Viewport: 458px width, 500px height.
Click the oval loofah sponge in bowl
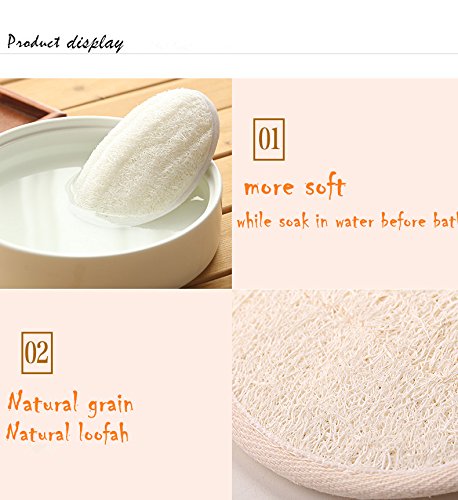pyautogui.click(x=147, y=157)
